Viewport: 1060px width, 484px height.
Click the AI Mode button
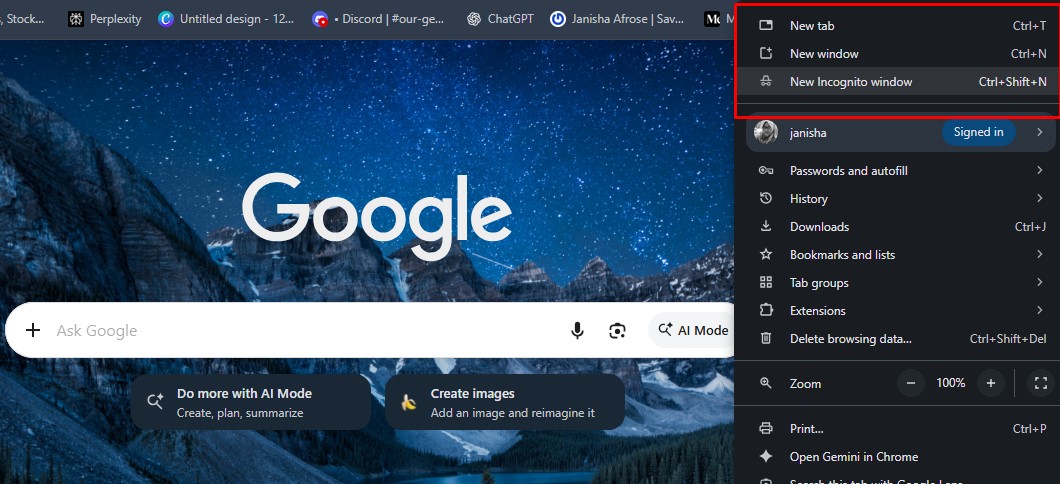pos(692,331)
